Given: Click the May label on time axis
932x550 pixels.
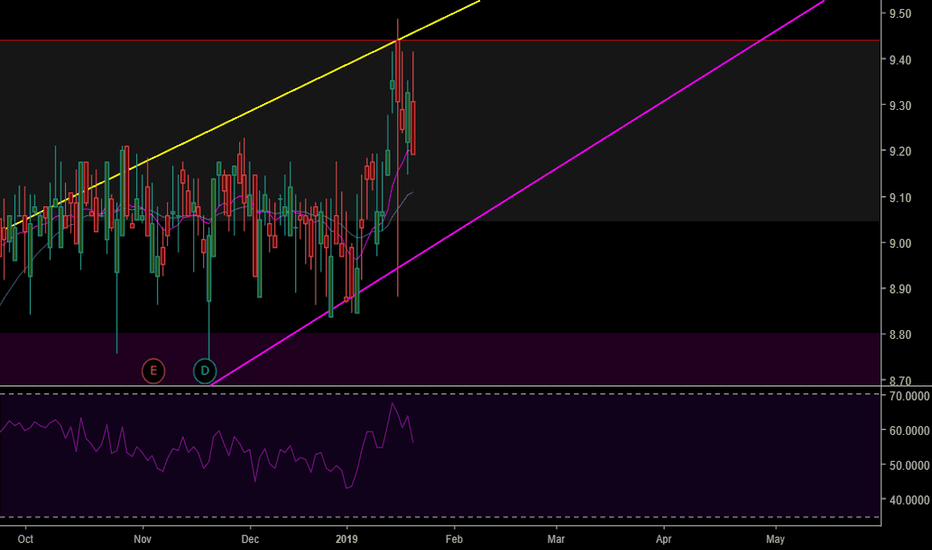Looking at the screenshot, I should click(775, 539).
